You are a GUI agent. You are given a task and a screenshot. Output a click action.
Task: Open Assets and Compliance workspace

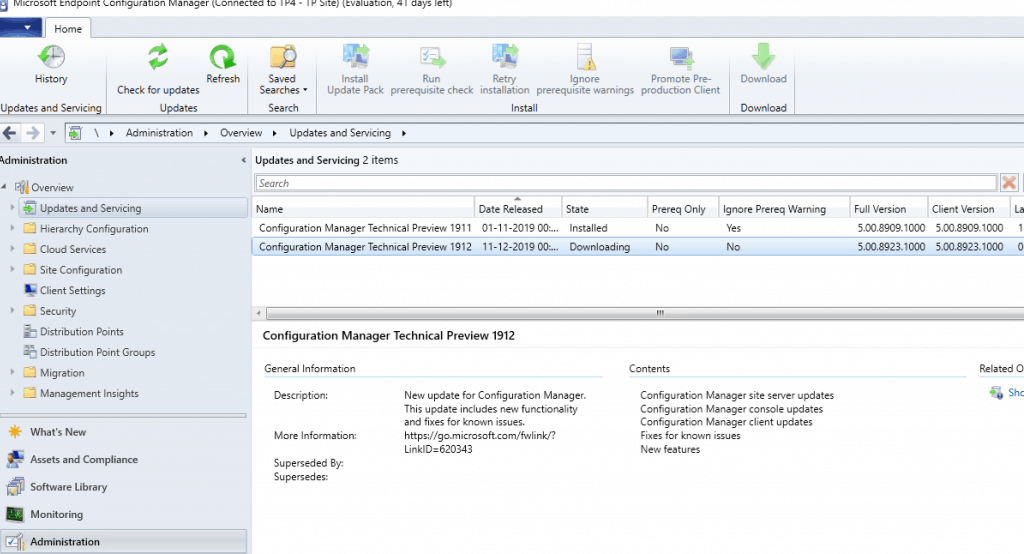84,459
